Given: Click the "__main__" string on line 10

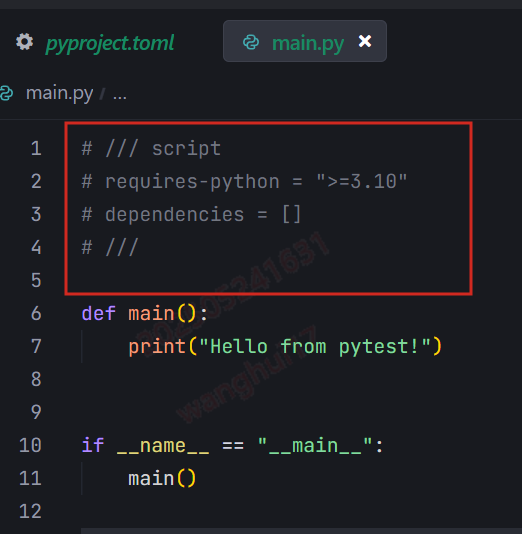Looking at the screenshot, I should pos(315,445).
